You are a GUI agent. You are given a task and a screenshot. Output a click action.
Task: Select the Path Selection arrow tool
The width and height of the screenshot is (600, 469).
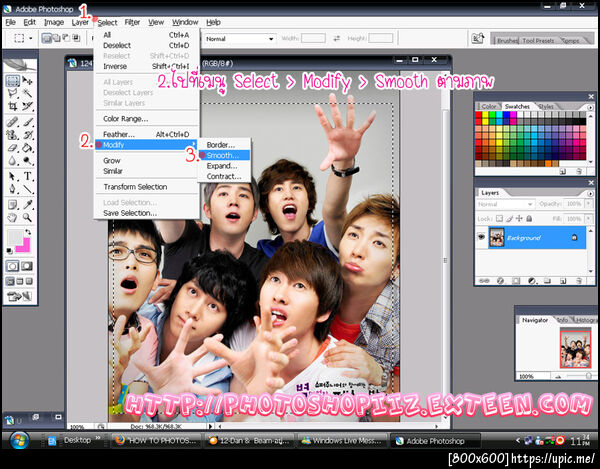click(x=13, y=176)
